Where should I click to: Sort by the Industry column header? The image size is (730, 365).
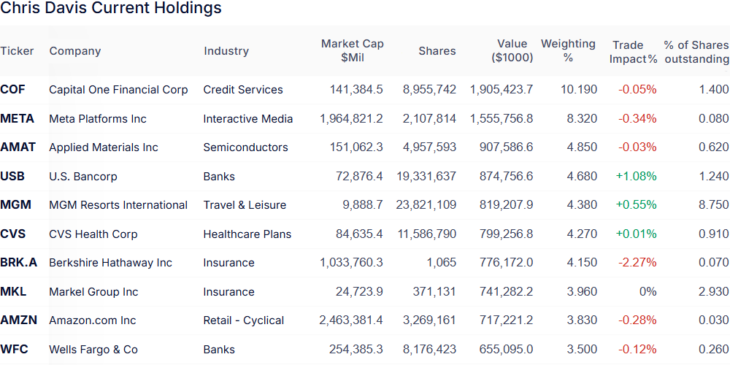point(226,51)
